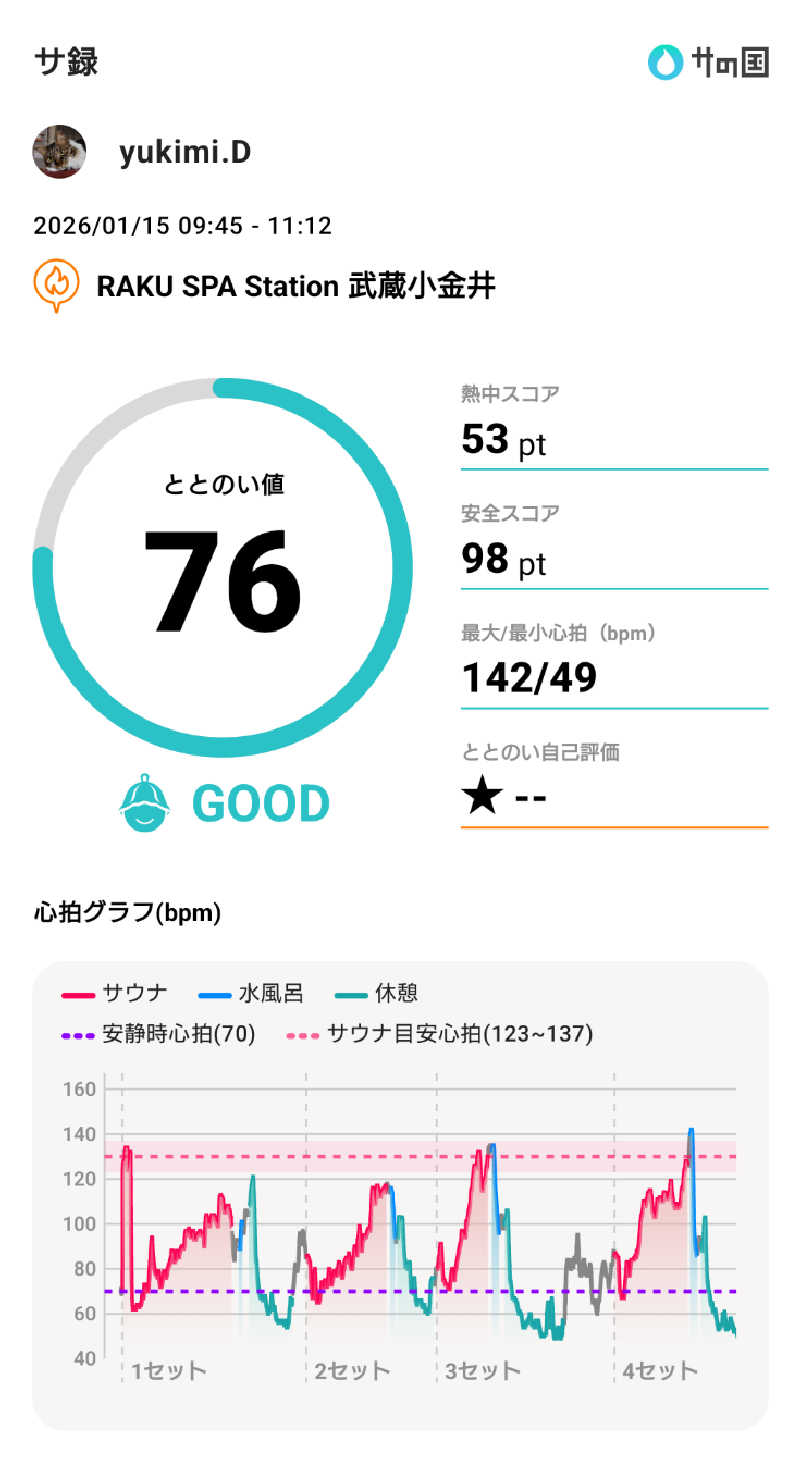
Task: Click the teal 休憩 legend marker
Action: click(x=349, y=994)
